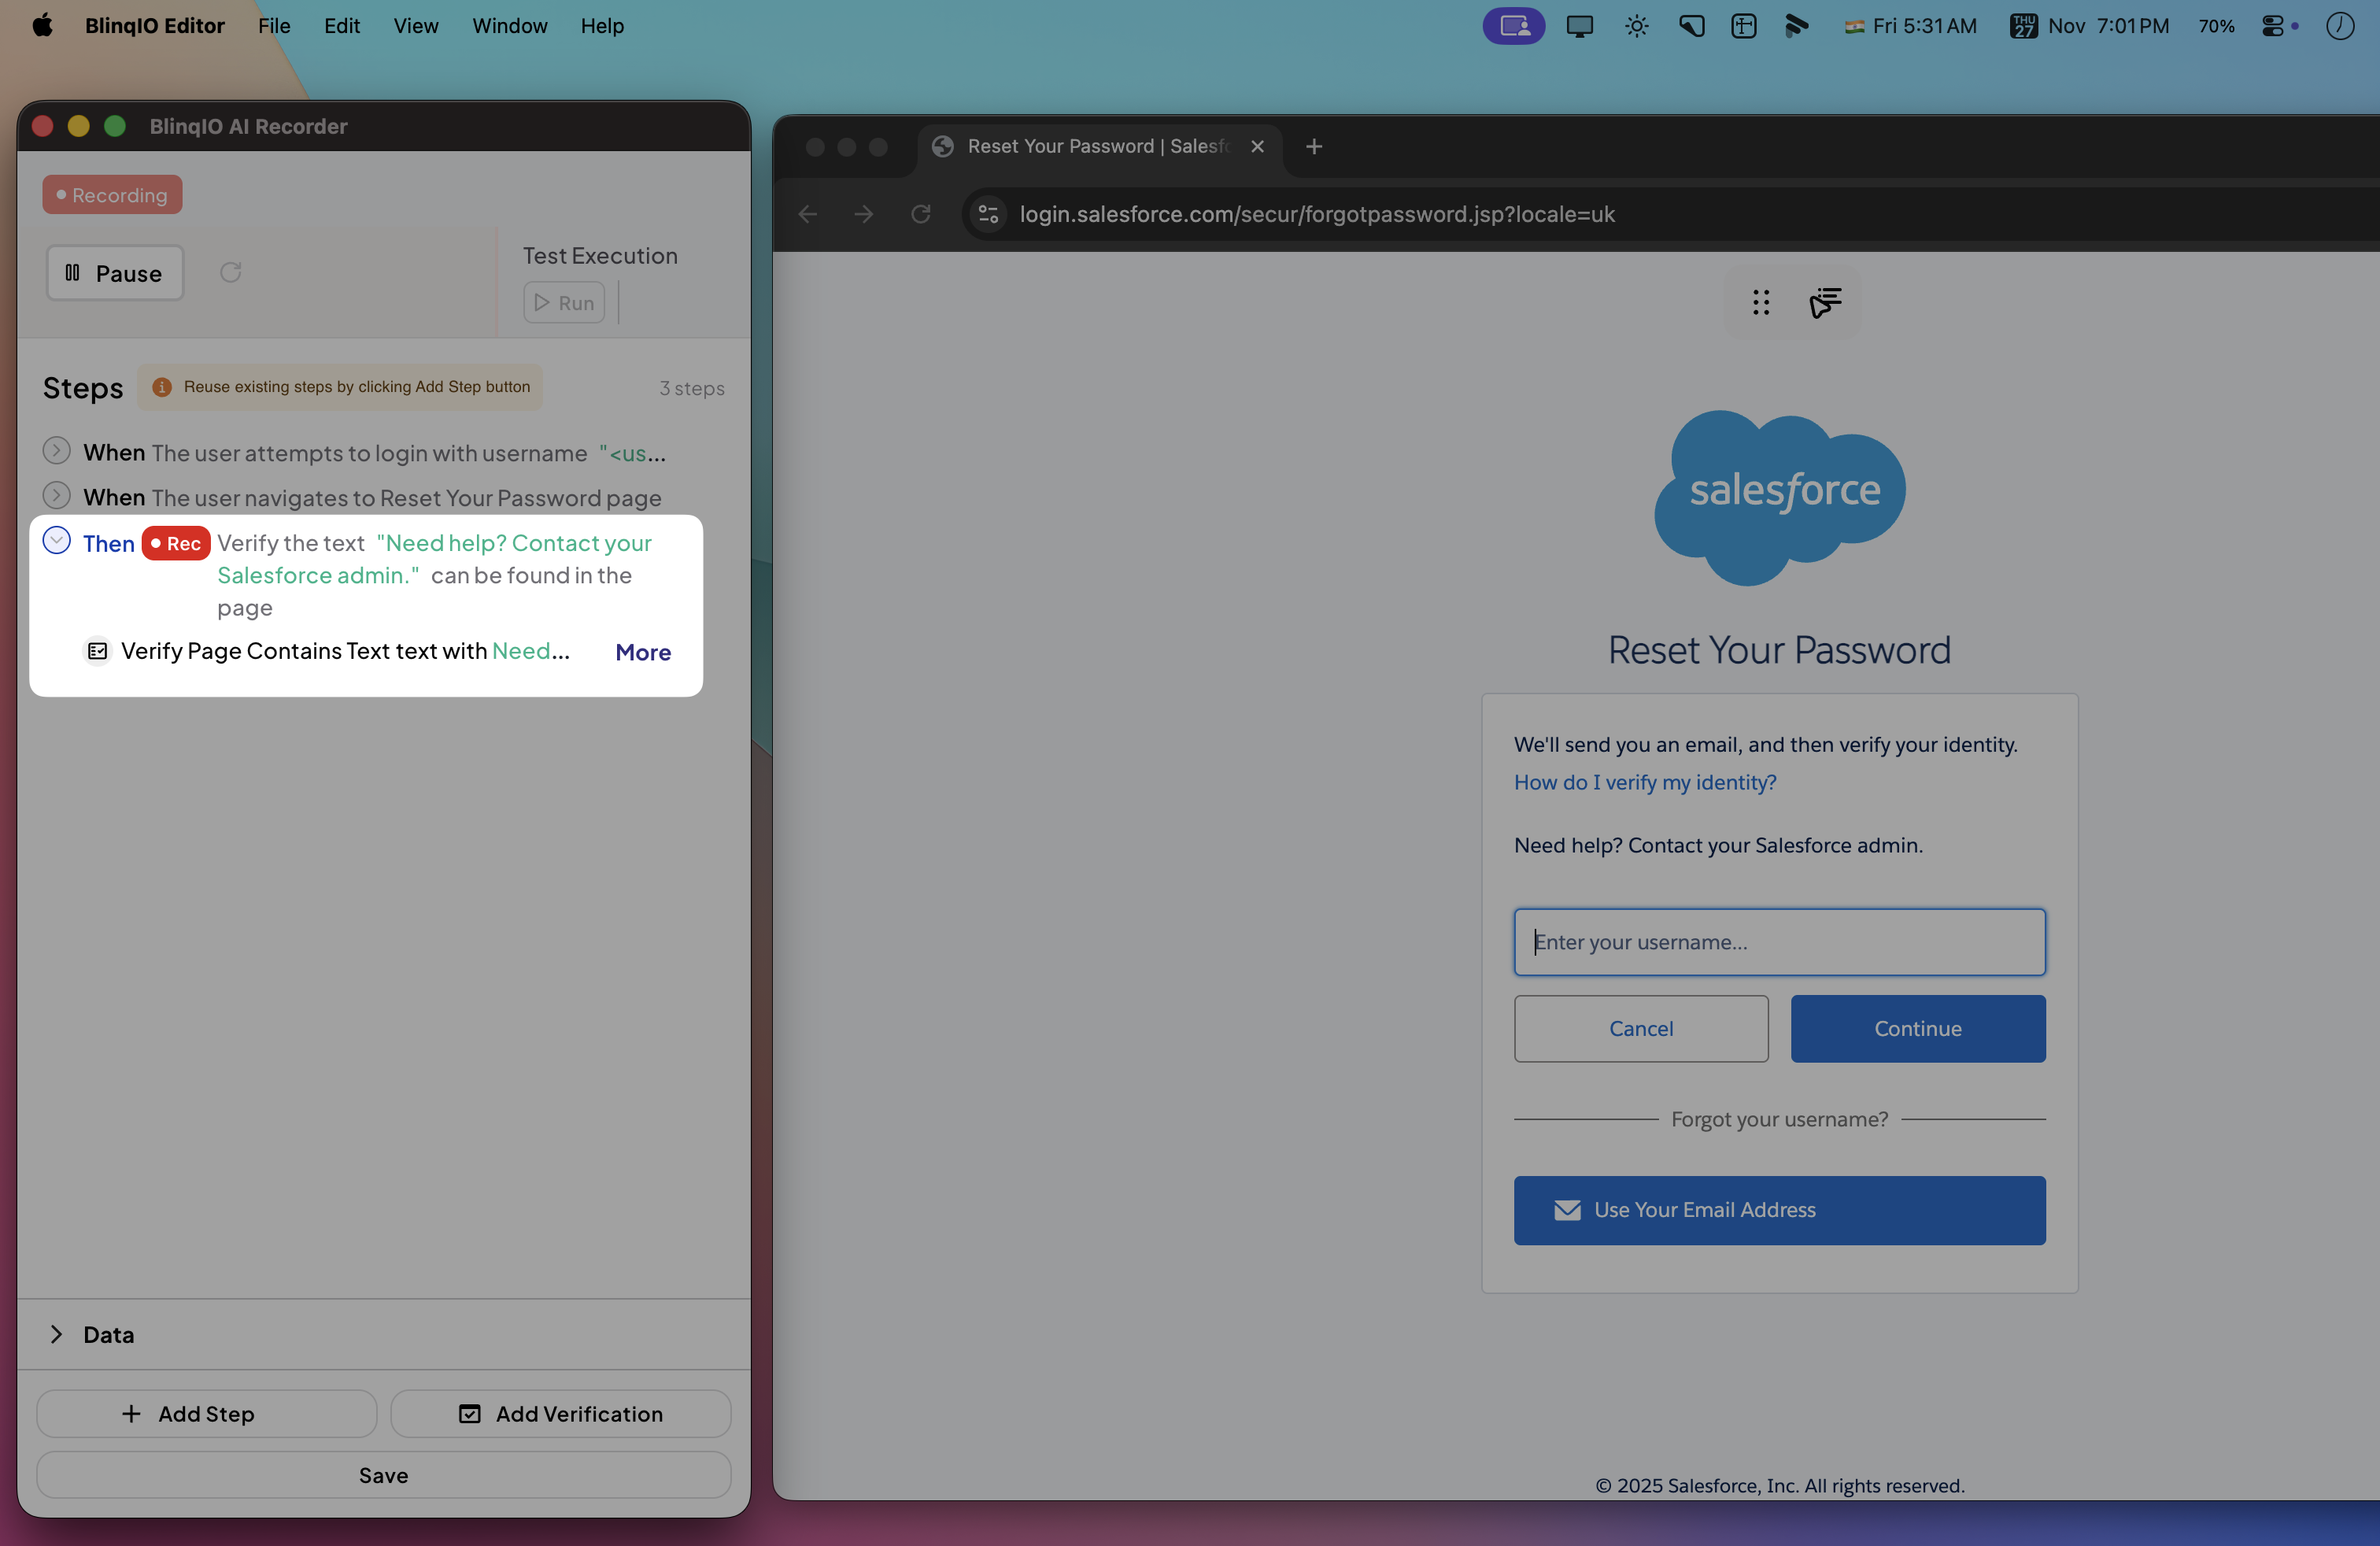Open the macOS Control Center icon

tap(2272, 26)
